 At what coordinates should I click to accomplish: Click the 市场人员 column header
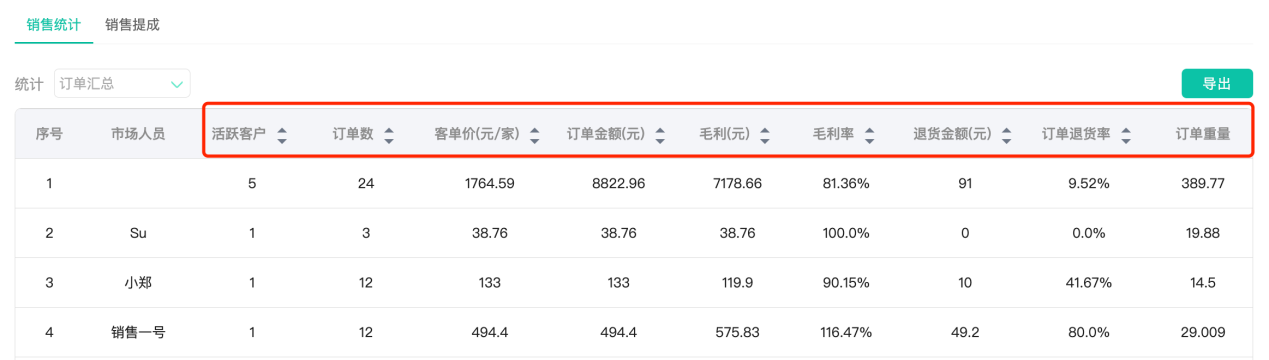138,134
